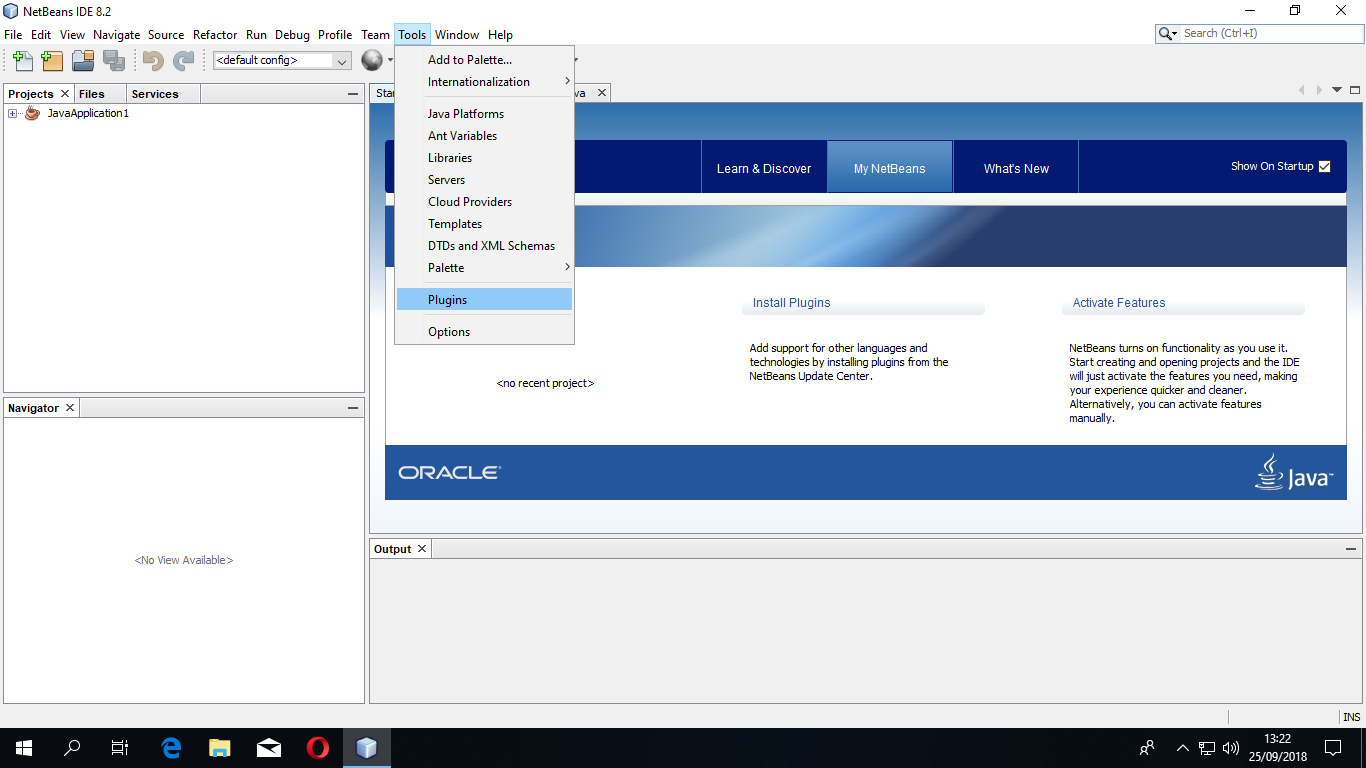Click the Java logo on Start Page
Image resolution: width=1366 pixels, height=768 pixels.
pos(1294,472)
